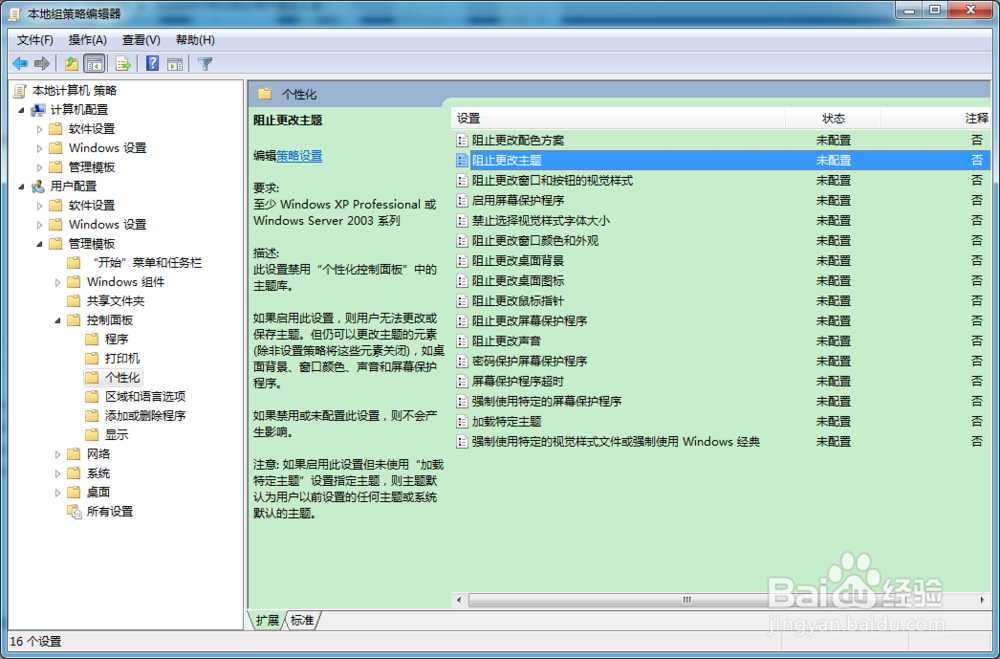Sort by the 状态 column header

pos(833,118)
